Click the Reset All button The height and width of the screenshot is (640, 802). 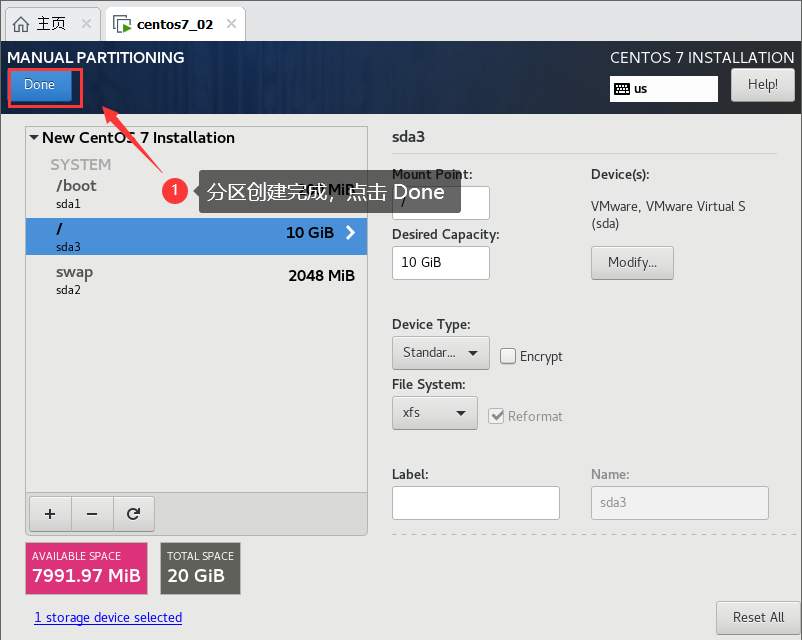(758, 617)
